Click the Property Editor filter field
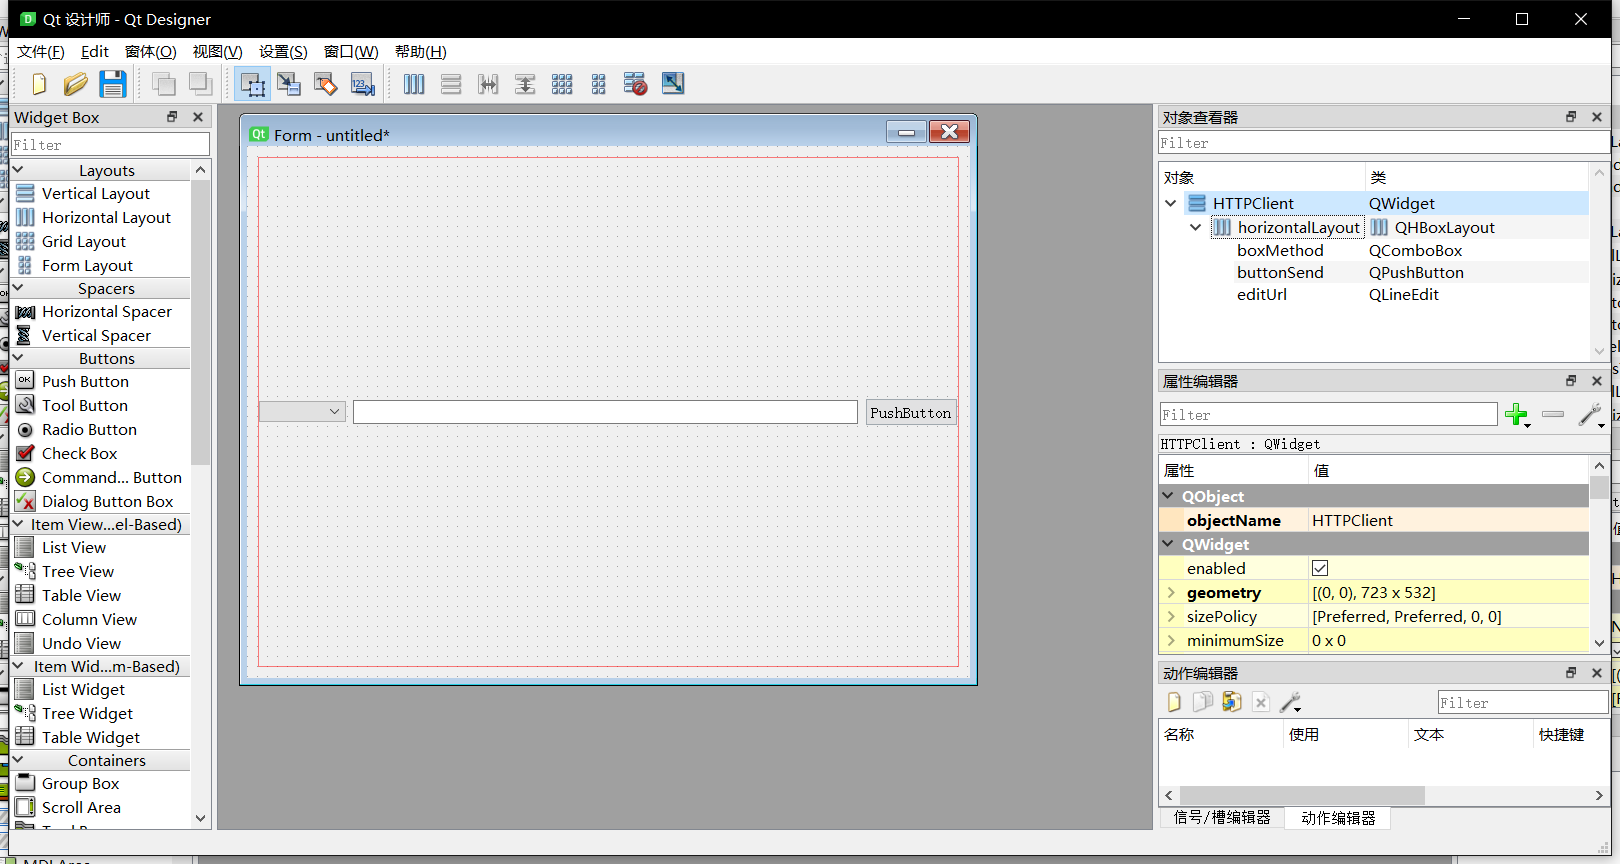Viewport: 1620px width, 864px height. click(1328, 415)
